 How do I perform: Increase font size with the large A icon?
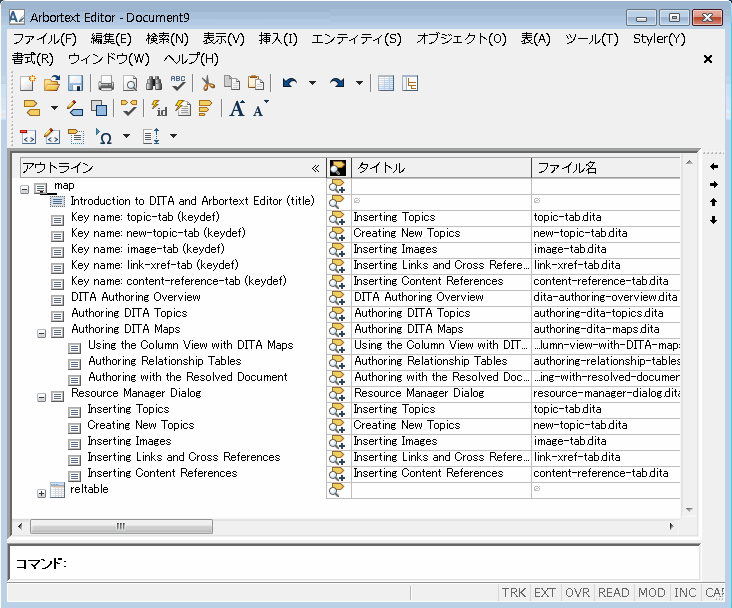tap(237, 108)
